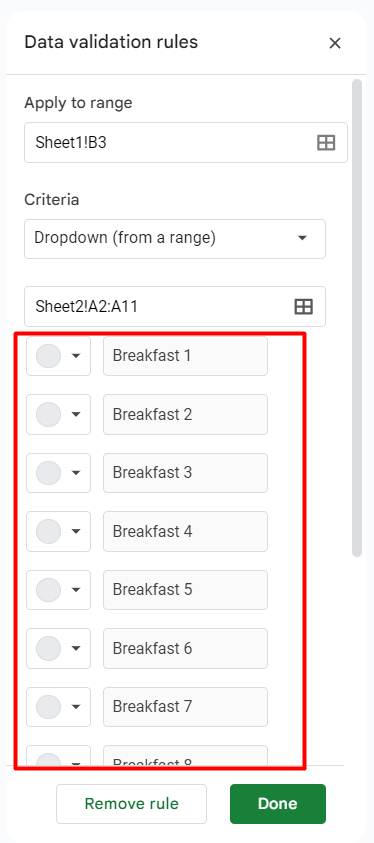Click the color swatch next to Breakfast 7
The height and width of the screenshot is (843, 374).
coord(48,706)
